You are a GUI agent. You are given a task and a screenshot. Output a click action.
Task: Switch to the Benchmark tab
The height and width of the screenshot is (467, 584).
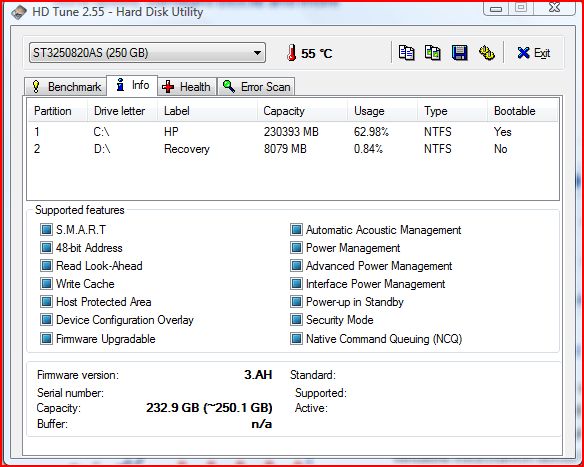click(66, 87)
